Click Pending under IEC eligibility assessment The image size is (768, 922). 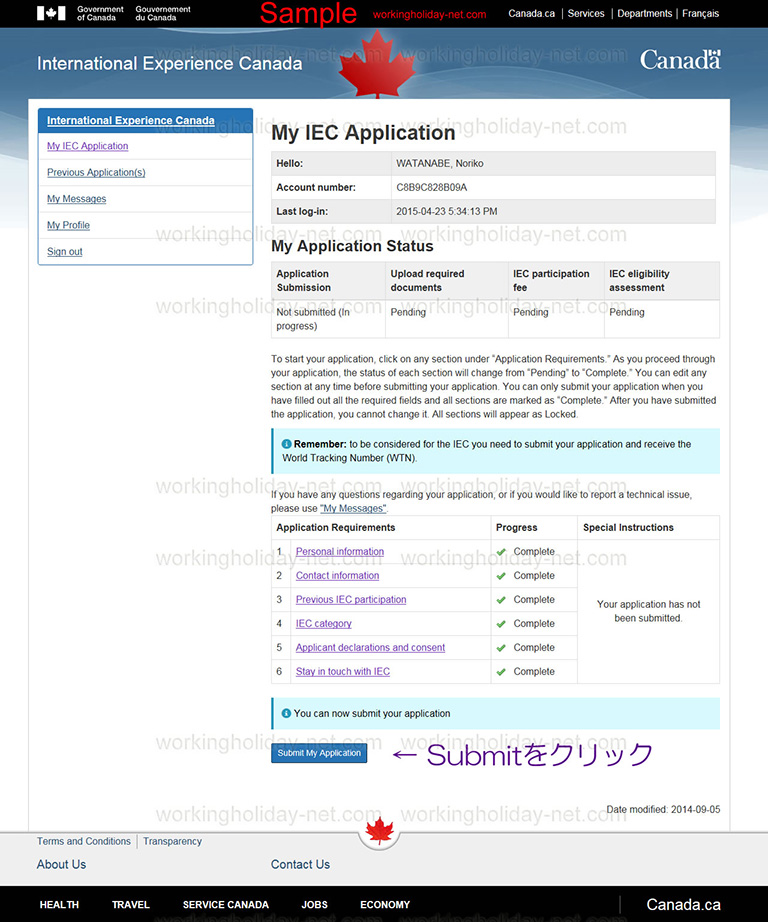click(627, 312)
